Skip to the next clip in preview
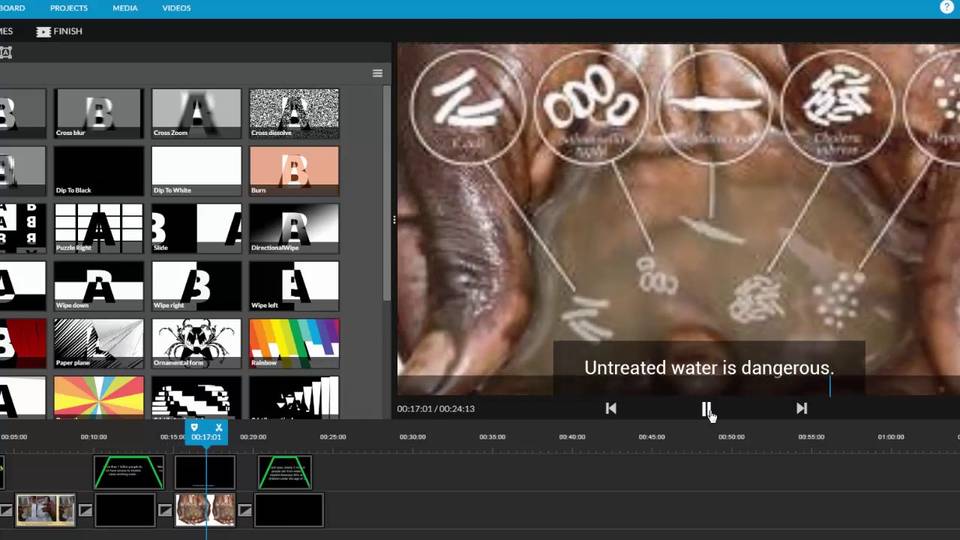960x540 pixels. [x=801, y=408]
